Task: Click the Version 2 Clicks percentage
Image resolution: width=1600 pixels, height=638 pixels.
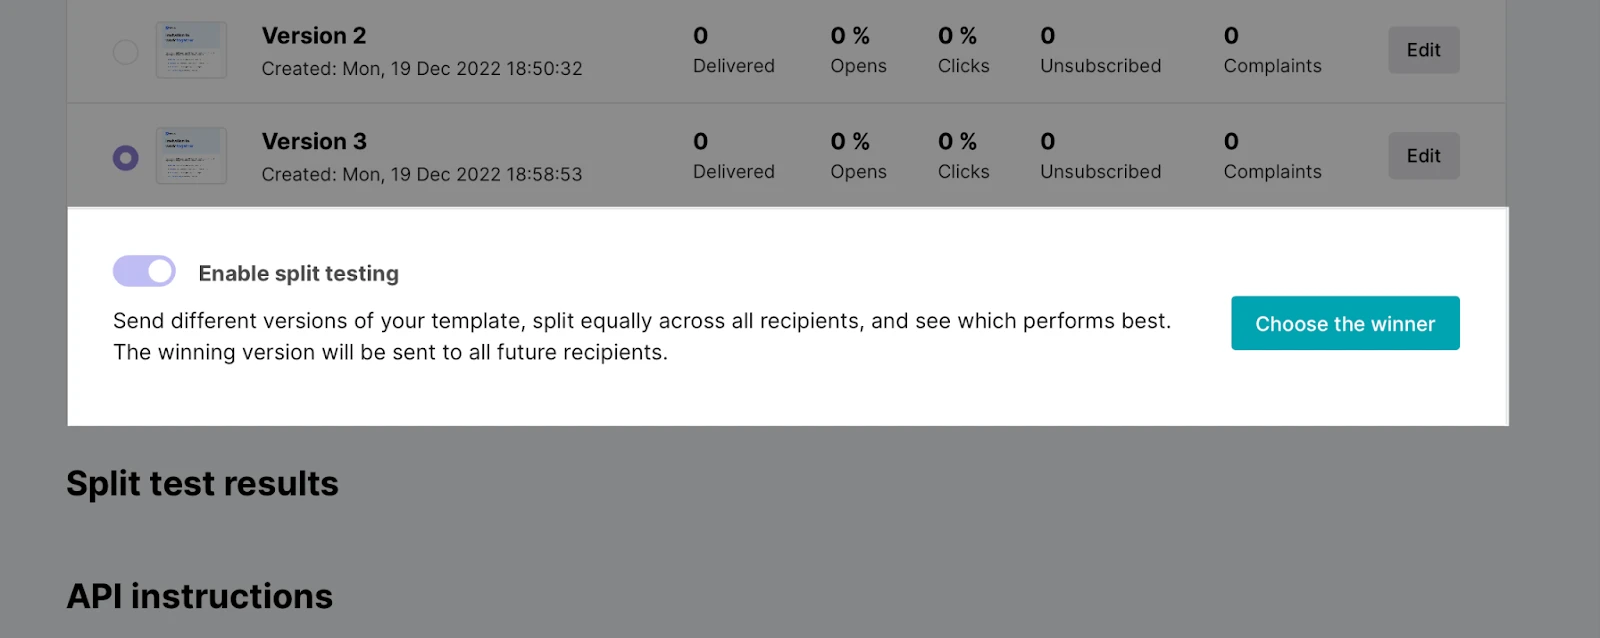Action: [957, 36]
